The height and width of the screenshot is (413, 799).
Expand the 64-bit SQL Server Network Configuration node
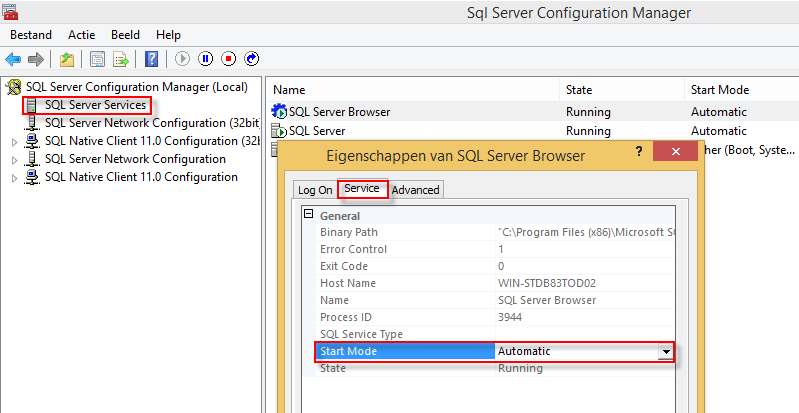pyautogui.click(x=14, y=160)
